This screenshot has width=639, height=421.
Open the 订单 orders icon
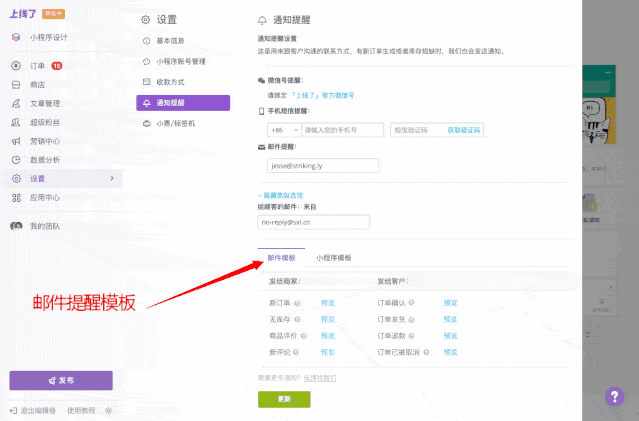16,66
